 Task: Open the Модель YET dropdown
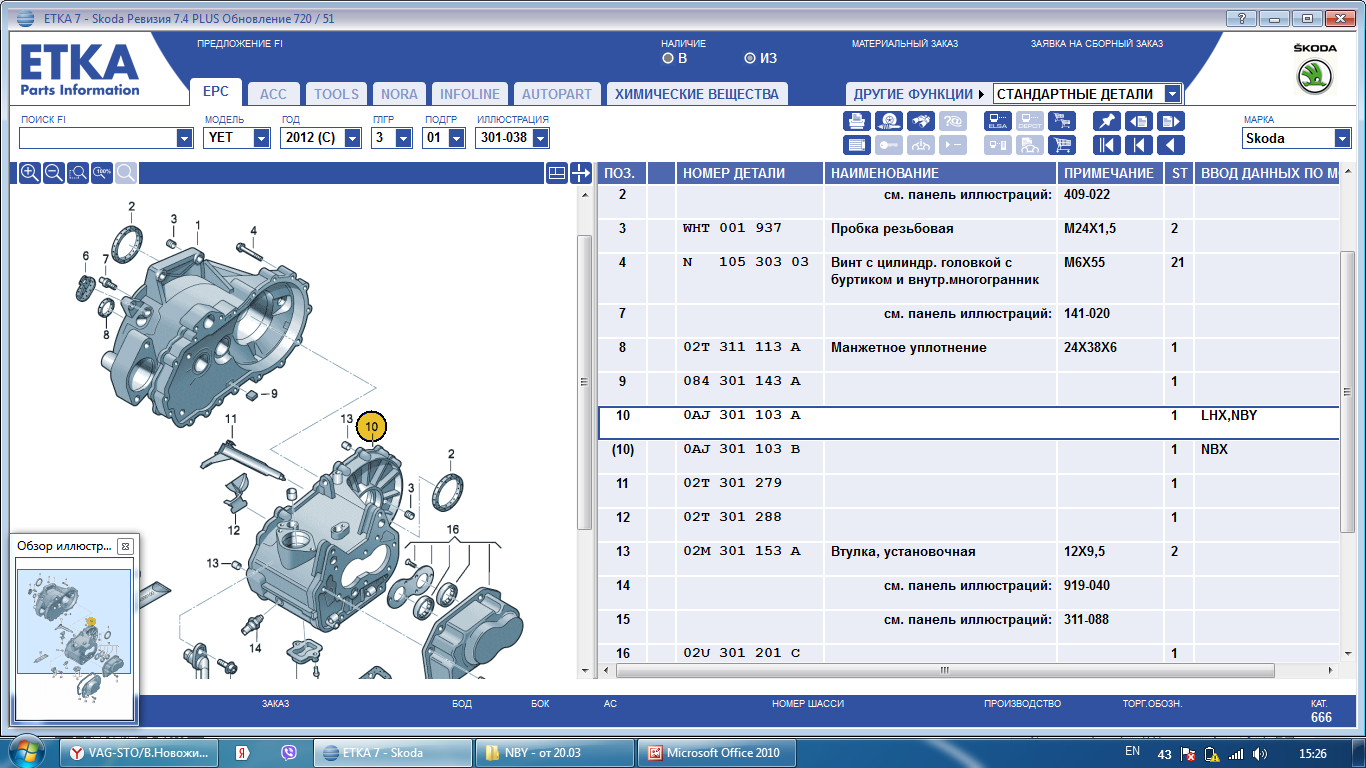(x=262, y=138)
